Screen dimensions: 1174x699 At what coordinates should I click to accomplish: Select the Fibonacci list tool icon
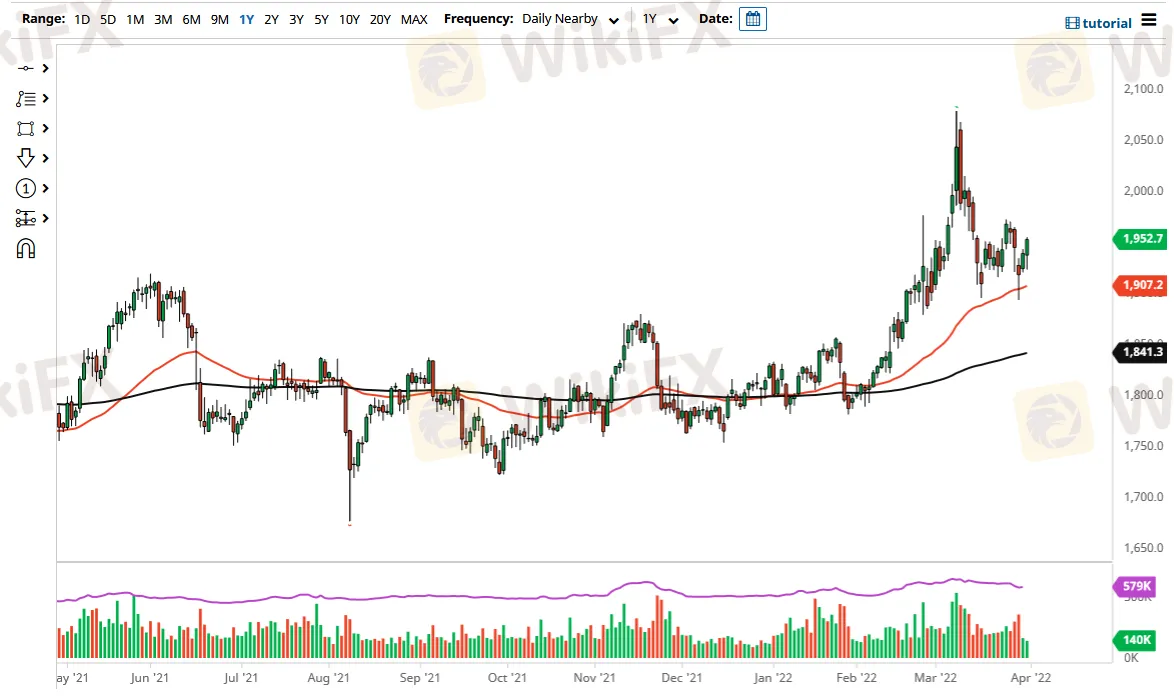pos(25,98)
